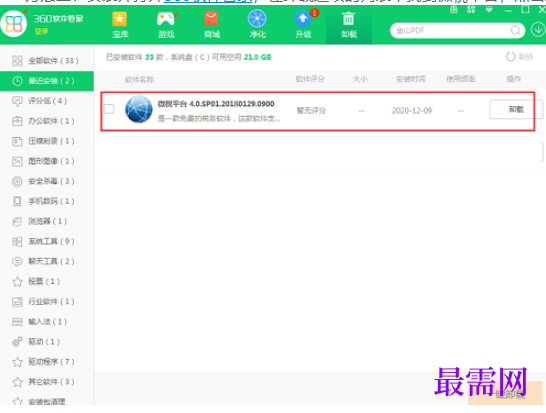Open the download manager arrow icon

(538, 30)
